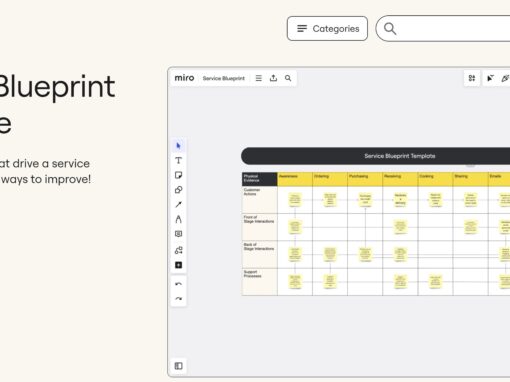
Task: Open the board main menu icon
Action: 259,78
